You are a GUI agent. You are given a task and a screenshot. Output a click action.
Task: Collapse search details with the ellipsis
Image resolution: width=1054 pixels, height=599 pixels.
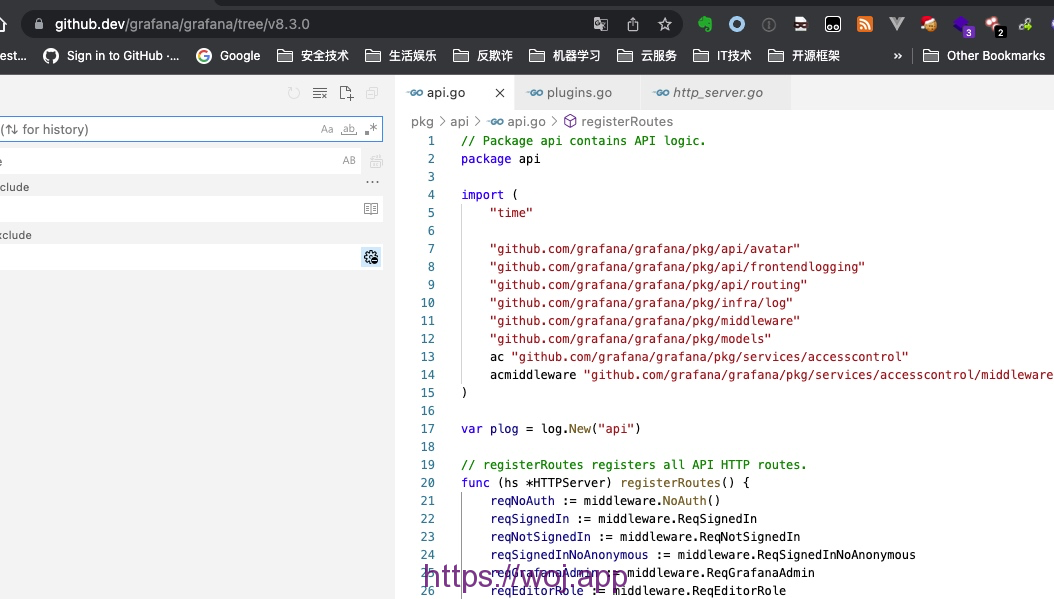(373, 182)
